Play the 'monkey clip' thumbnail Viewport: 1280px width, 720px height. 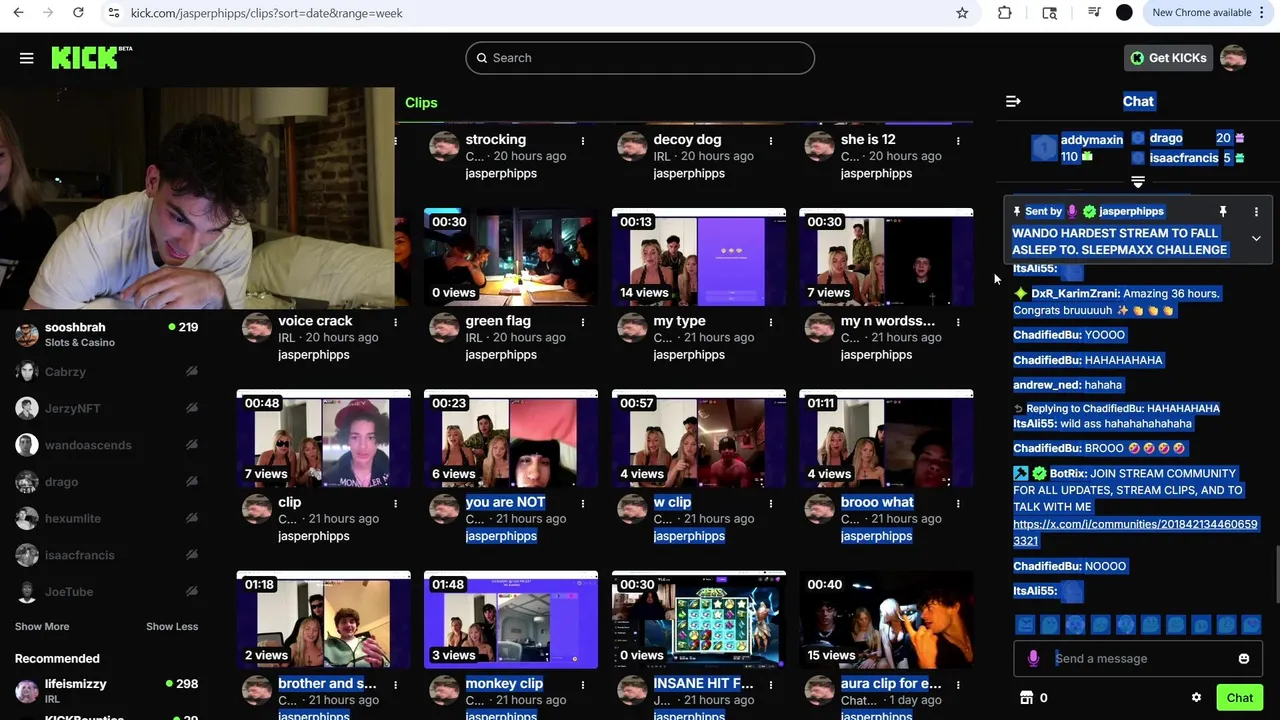click(x=511, y=619)
